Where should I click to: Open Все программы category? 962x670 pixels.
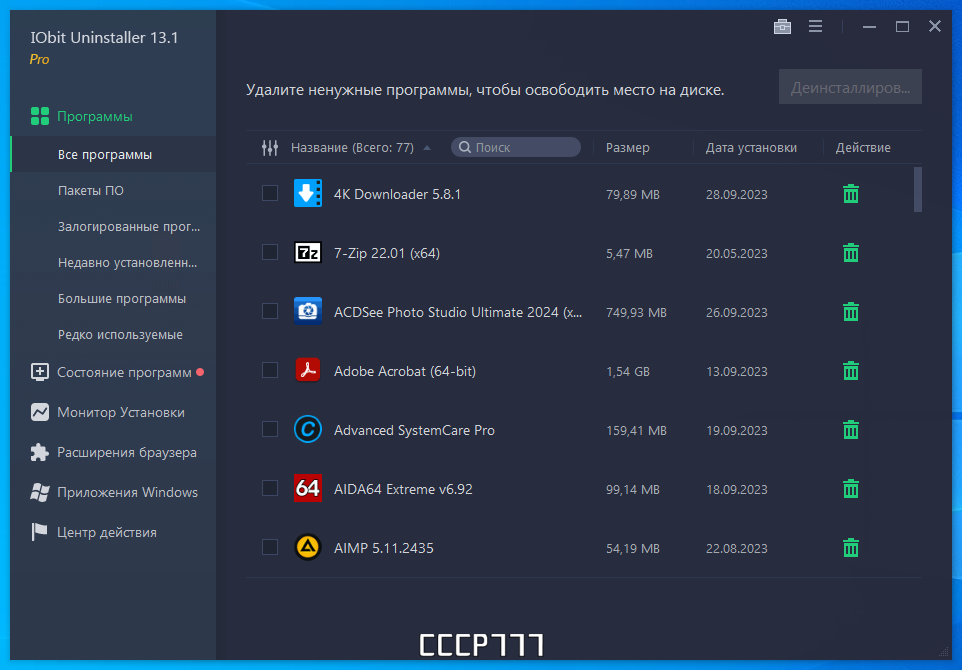[x=113, y=155]
